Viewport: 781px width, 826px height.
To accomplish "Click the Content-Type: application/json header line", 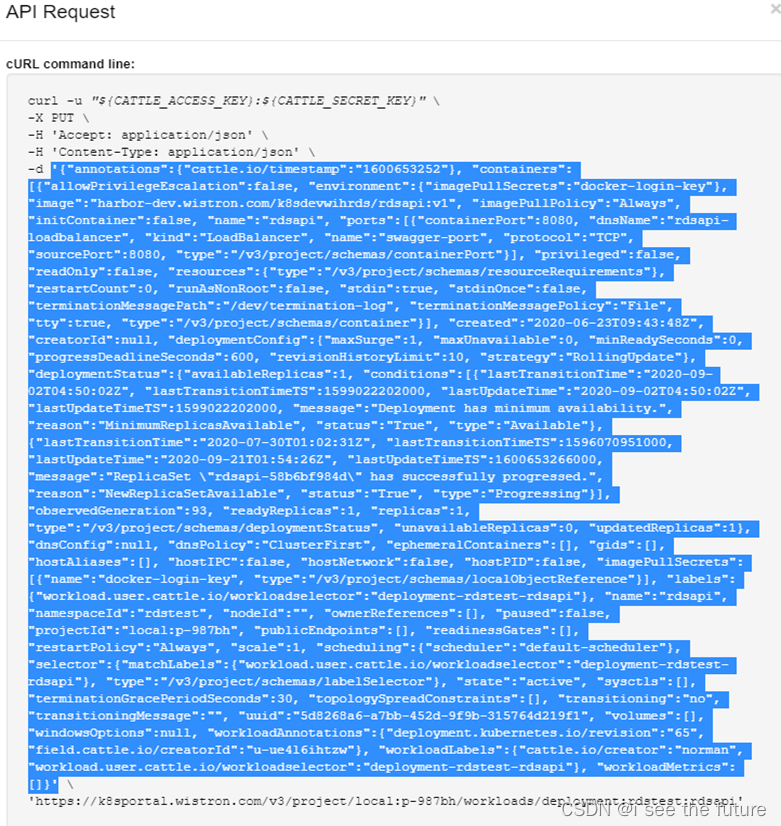I will pos(171,152).
